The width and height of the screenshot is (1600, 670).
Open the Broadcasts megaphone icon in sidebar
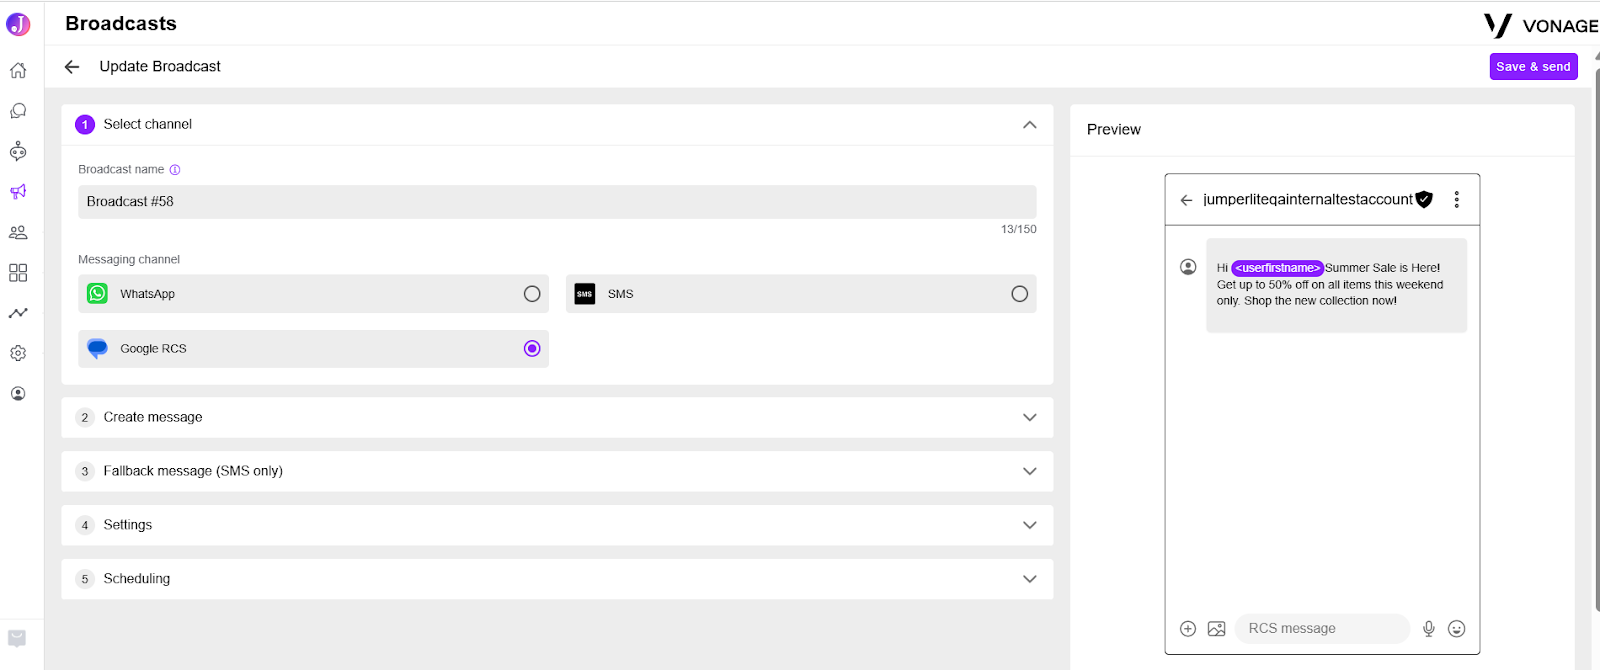point(18,192)
